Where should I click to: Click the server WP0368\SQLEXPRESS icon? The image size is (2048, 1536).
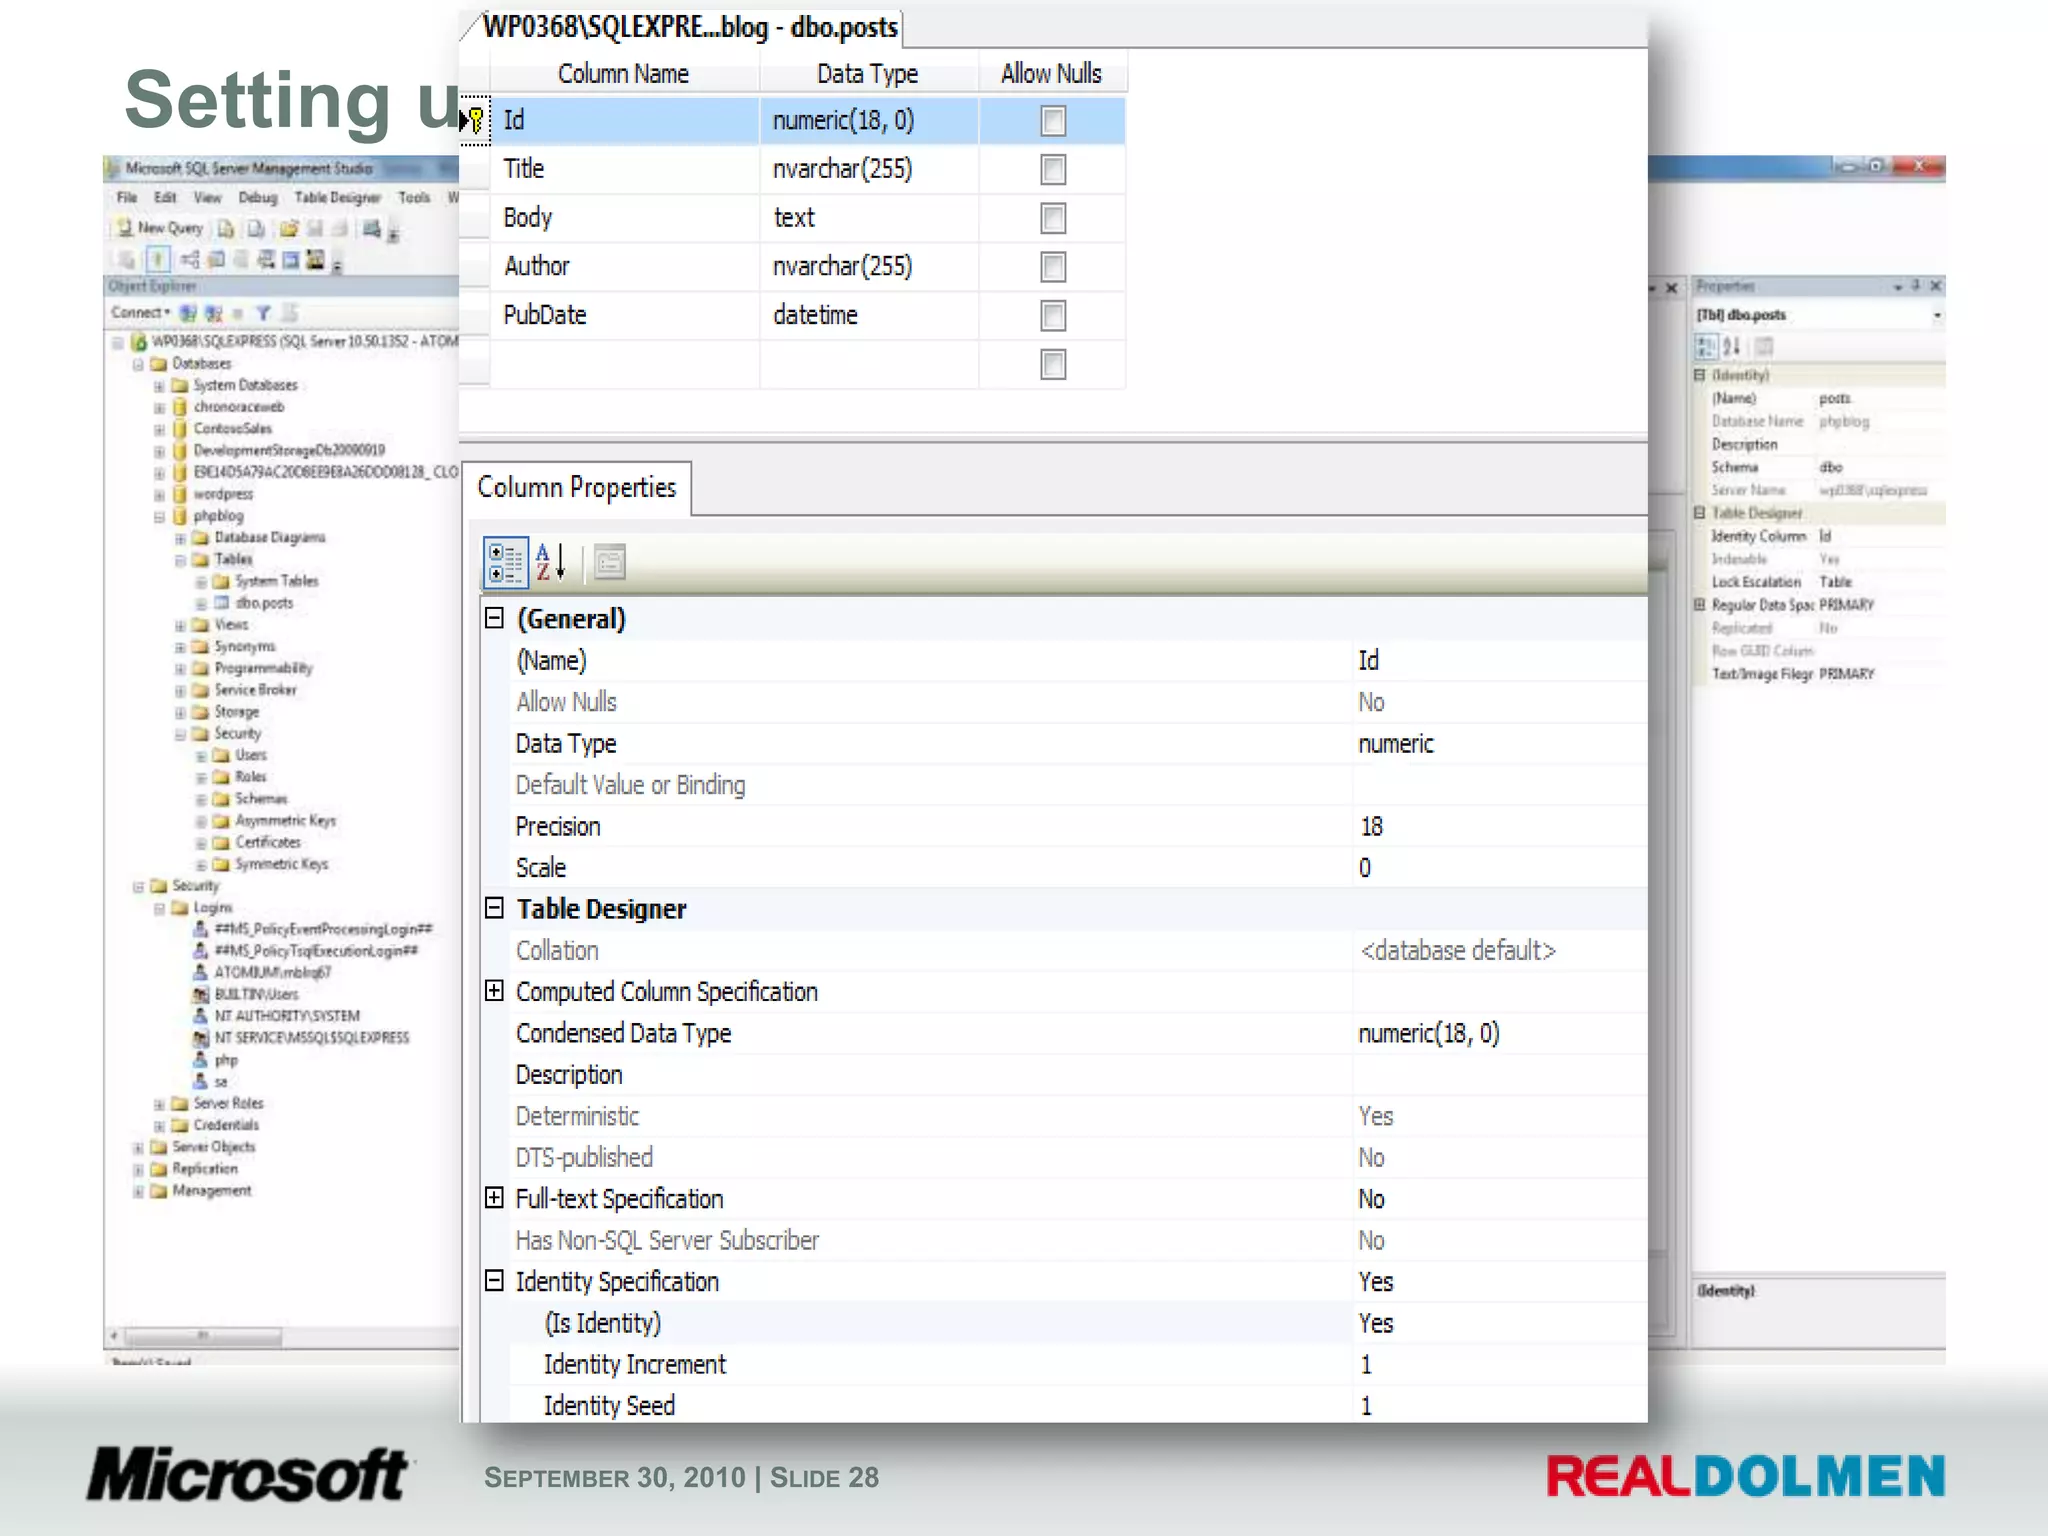(139, 342)
